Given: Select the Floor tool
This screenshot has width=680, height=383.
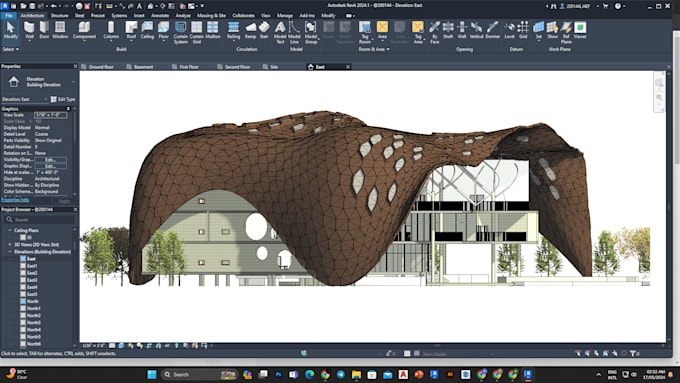Looking at the screenshot, I should [163, 30].
